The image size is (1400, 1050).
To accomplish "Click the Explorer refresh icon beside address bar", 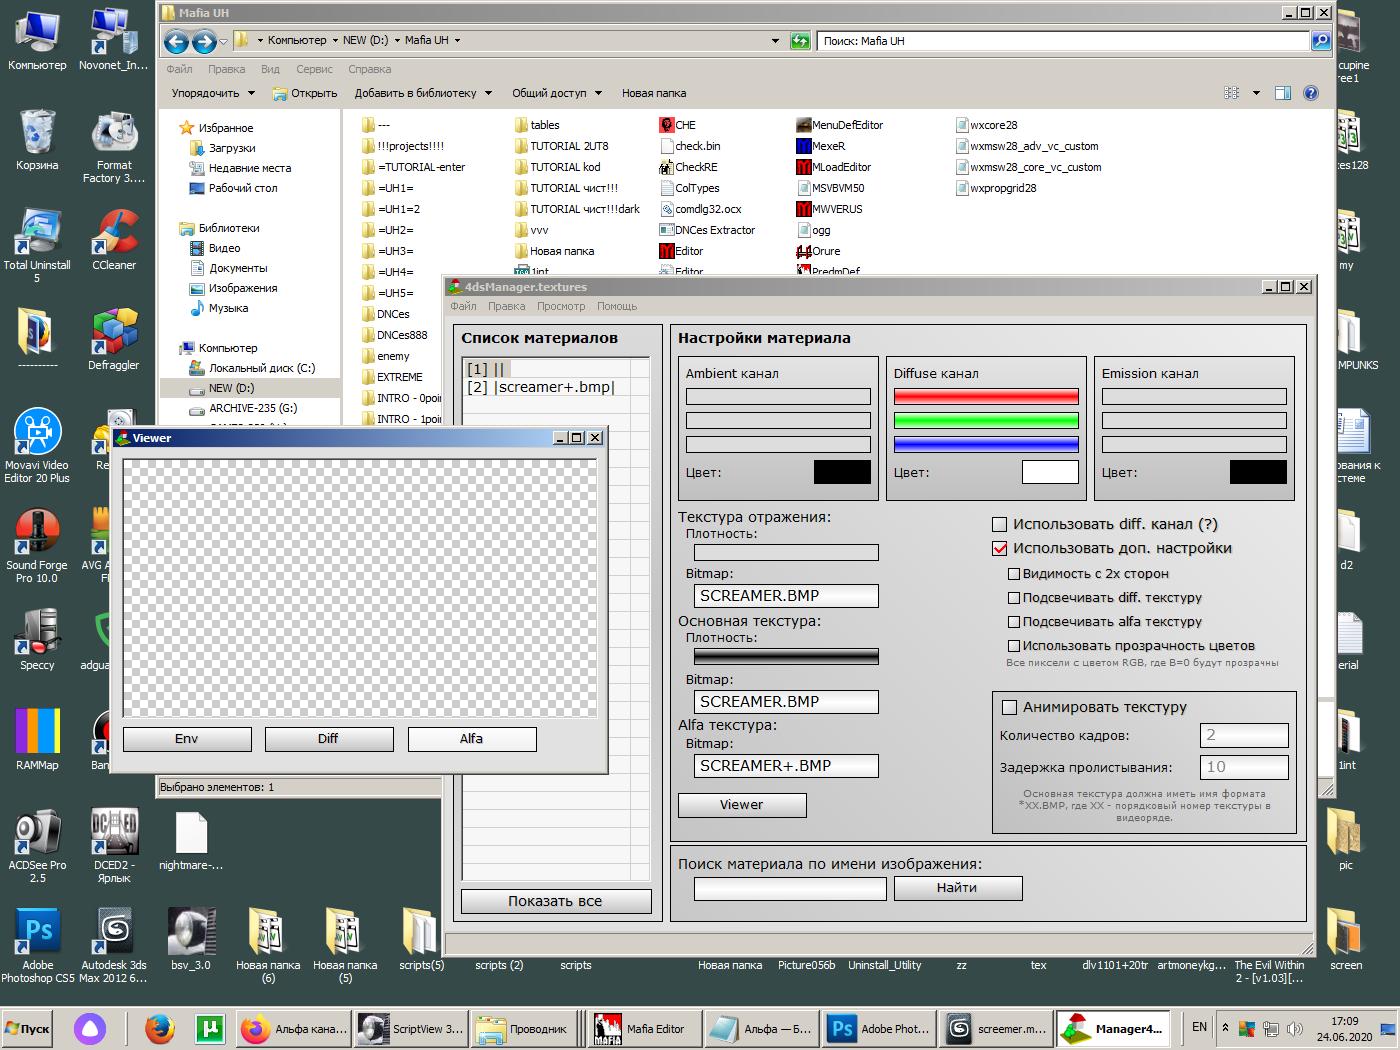I will [x=800, y=41].
